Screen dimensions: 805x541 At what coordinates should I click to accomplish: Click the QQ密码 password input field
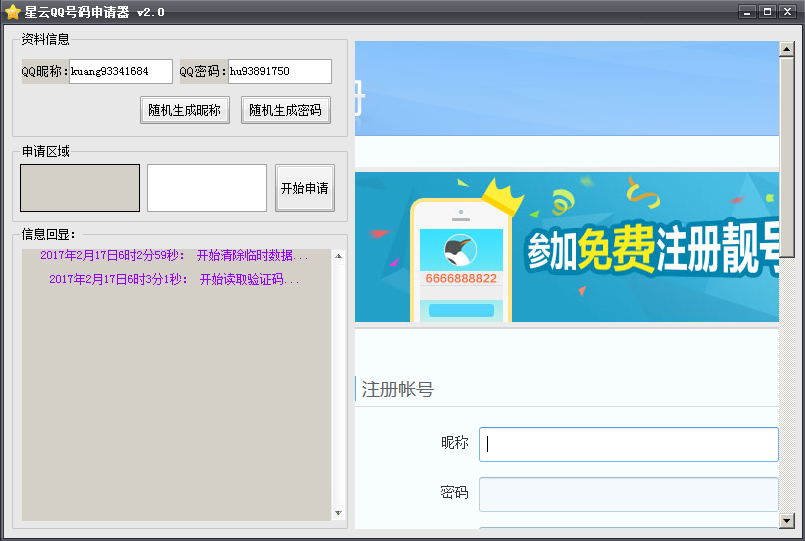(280, 71)
